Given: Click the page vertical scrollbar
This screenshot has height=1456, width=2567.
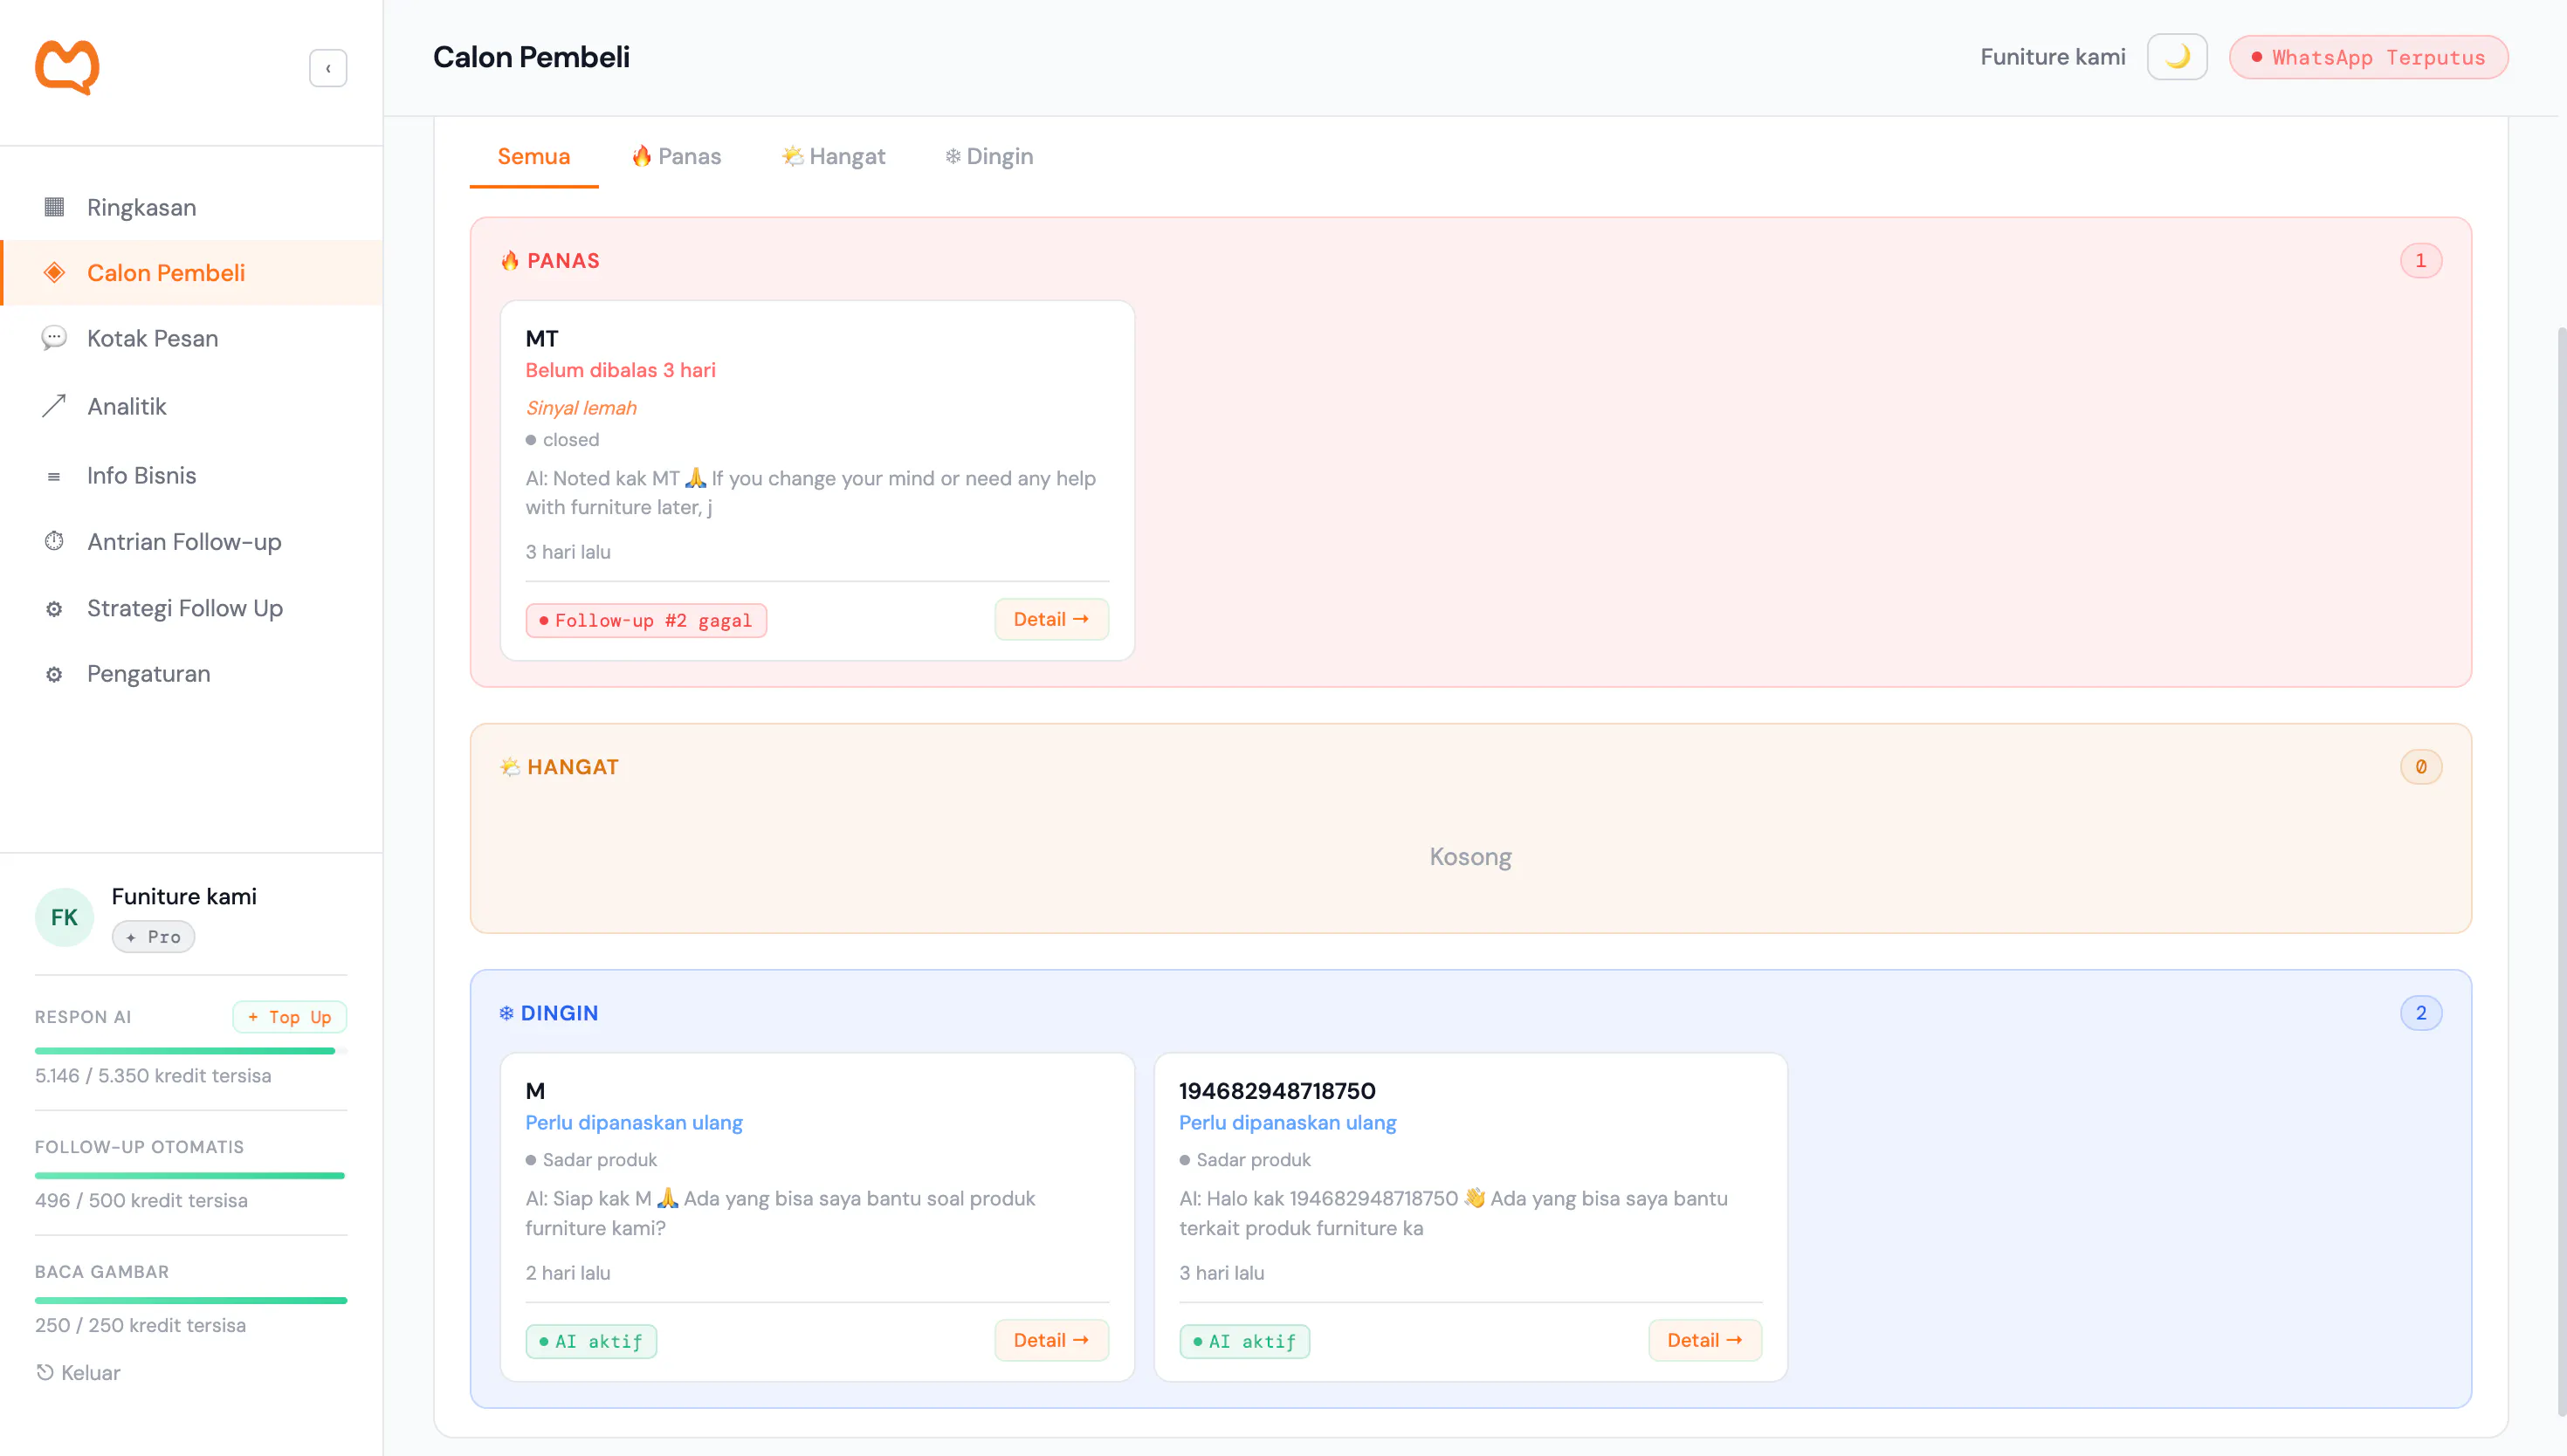Looking at the screenshot, I should (2561, 870).
